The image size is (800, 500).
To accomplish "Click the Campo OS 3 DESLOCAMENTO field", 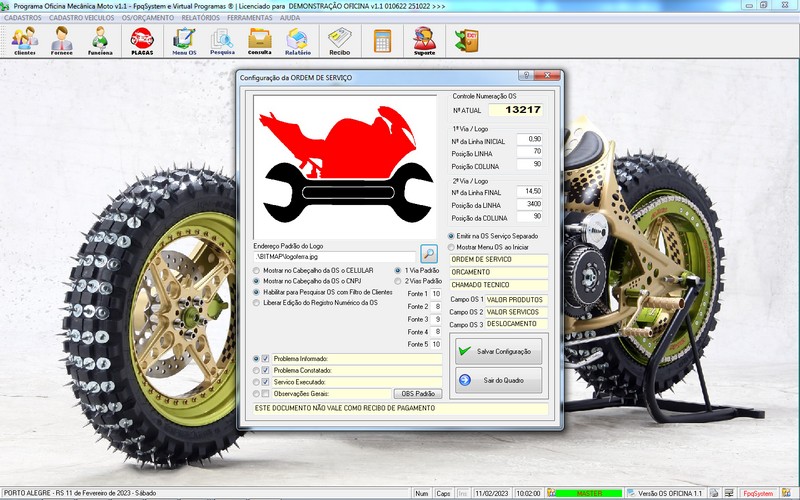I will pyautogui.click(x=516, y=324).
